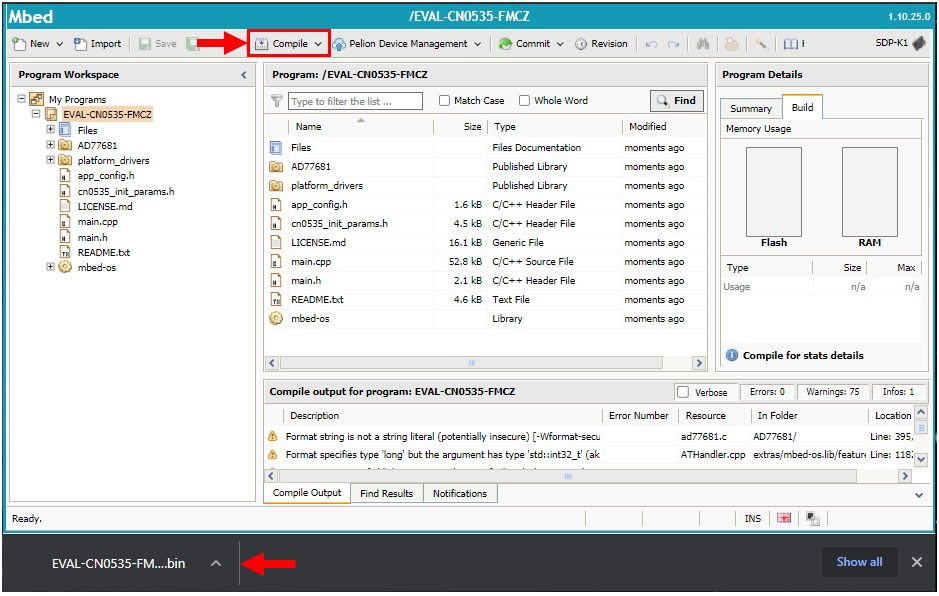Viewport: 939px width, 596px height.
Task: Select main.cpp in workspace tree
Action: coord(98,222)
